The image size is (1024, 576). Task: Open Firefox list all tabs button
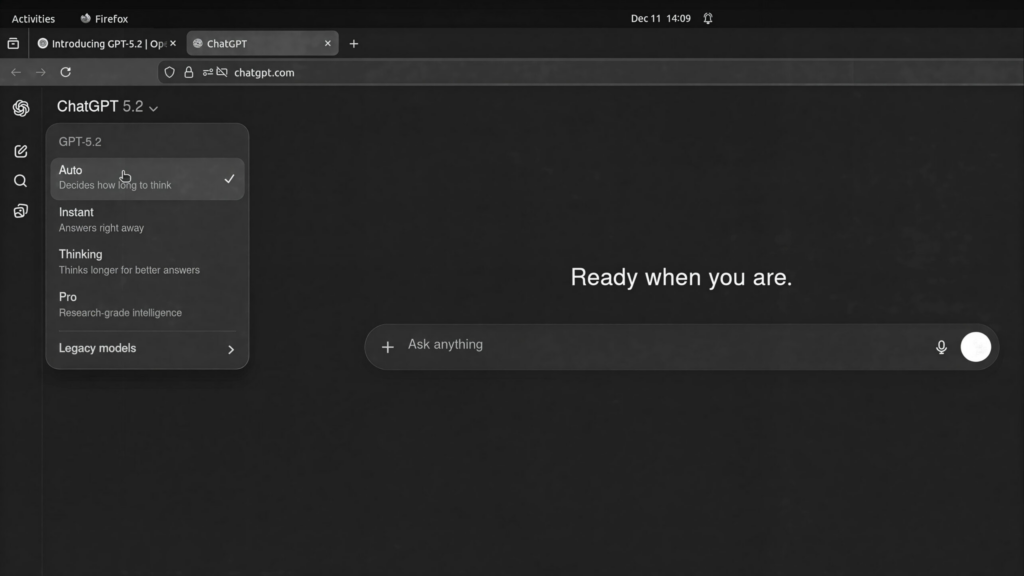tap(13, 44)
